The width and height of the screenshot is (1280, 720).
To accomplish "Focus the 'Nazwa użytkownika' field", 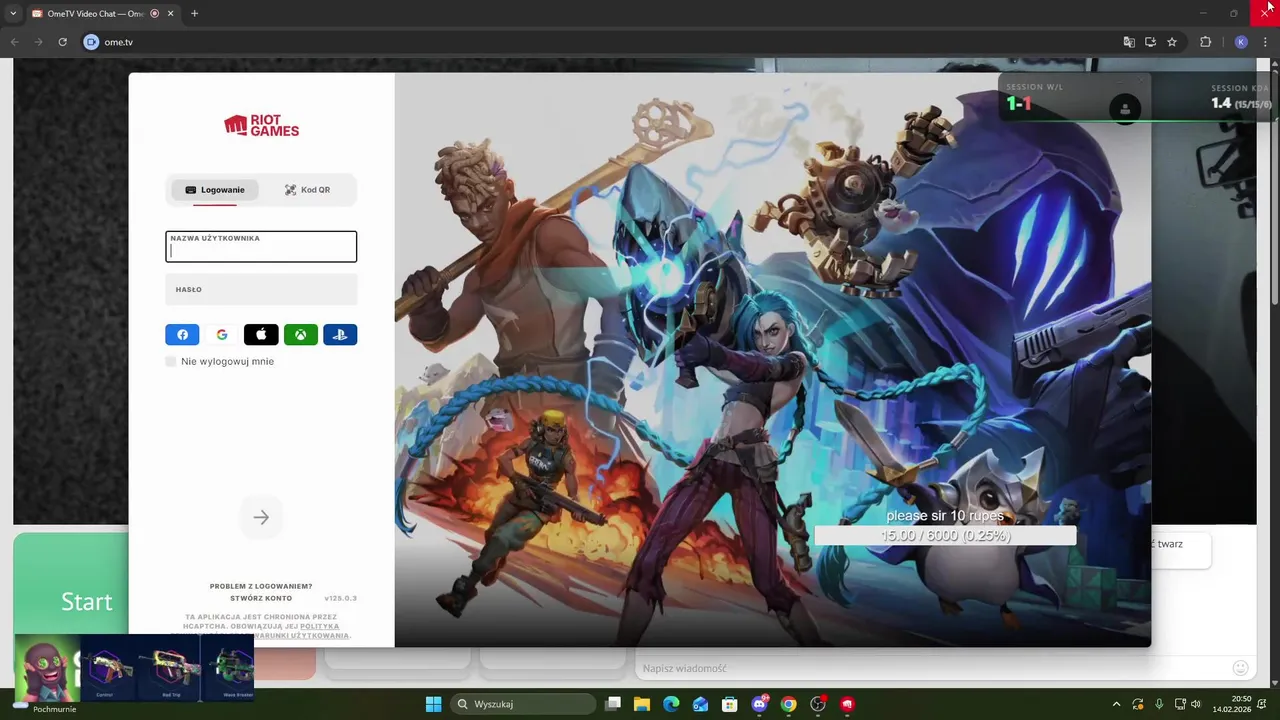I will (x=261, y=247).
